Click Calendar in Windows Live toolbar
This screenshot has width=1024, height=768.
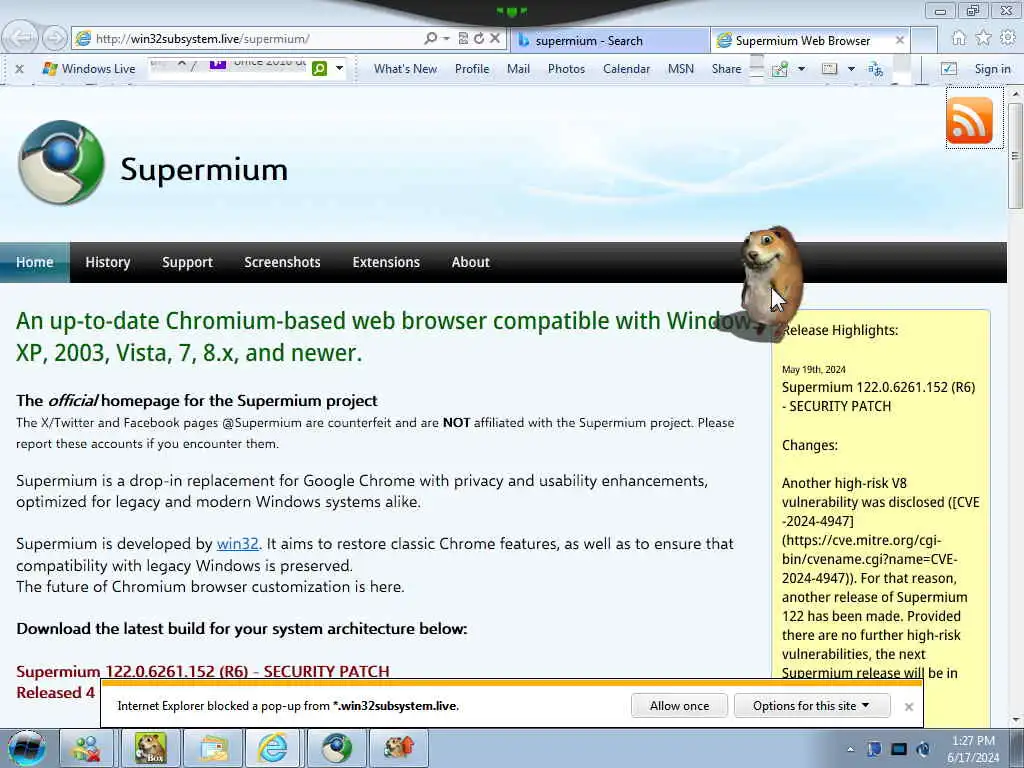coord(626,69)
